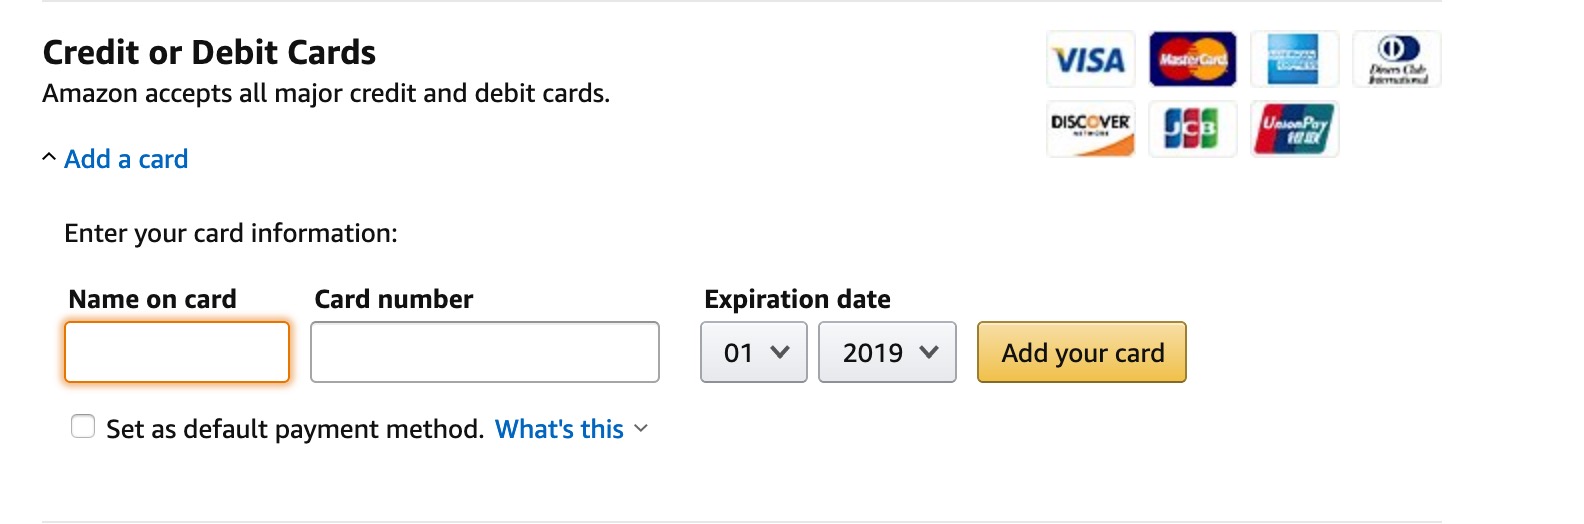
Task: Click the JCB card logo
Action: pos(1192,129)
